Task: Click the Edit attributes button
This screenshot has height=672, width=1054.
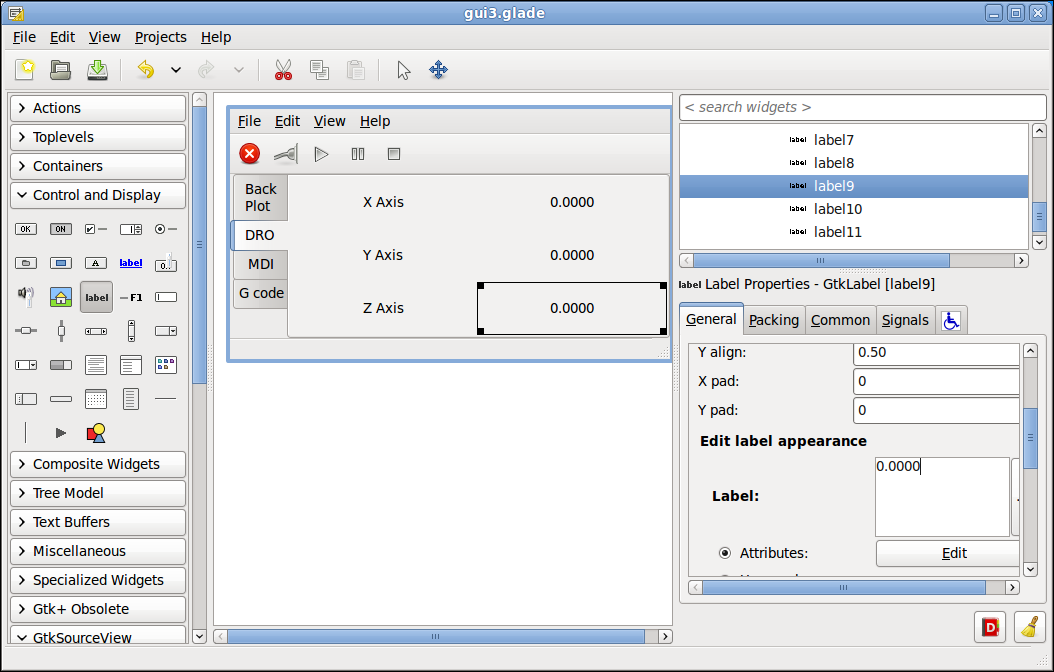Action: [x=950, y=553]
